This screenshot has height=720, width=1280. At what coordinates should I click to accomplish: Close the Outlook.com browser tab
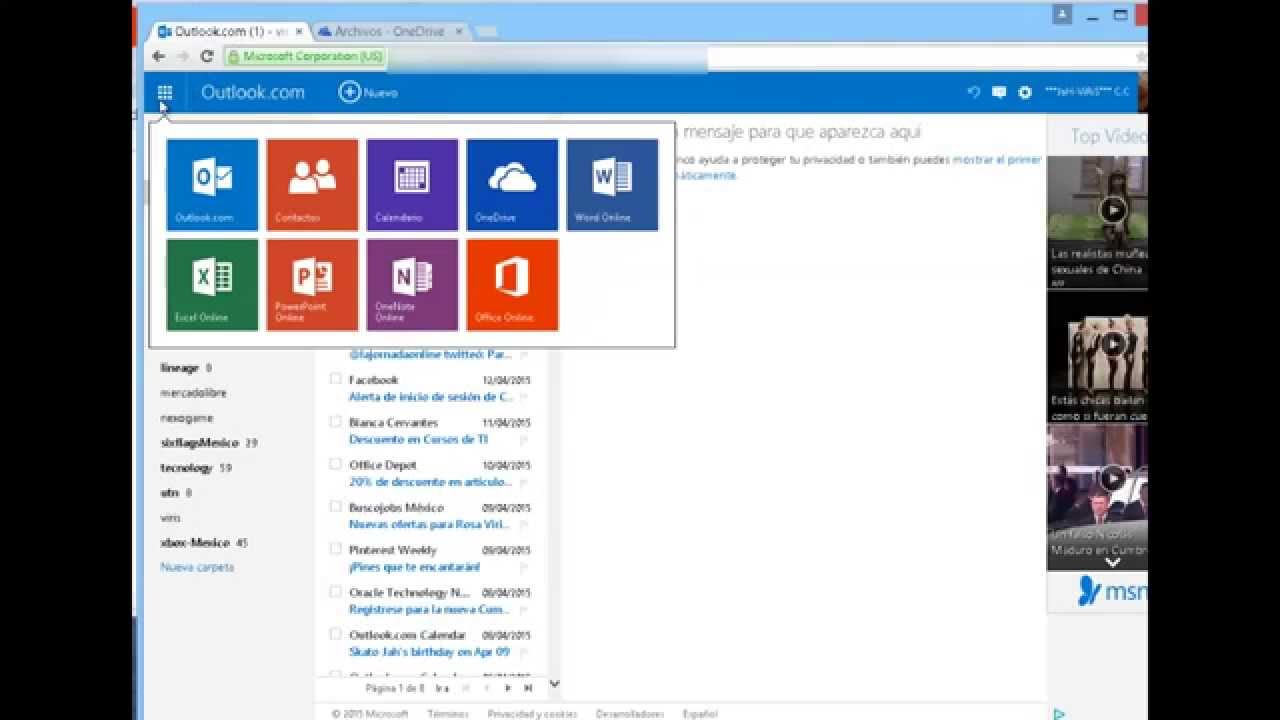pyautogui.click(x=301, y=32)
